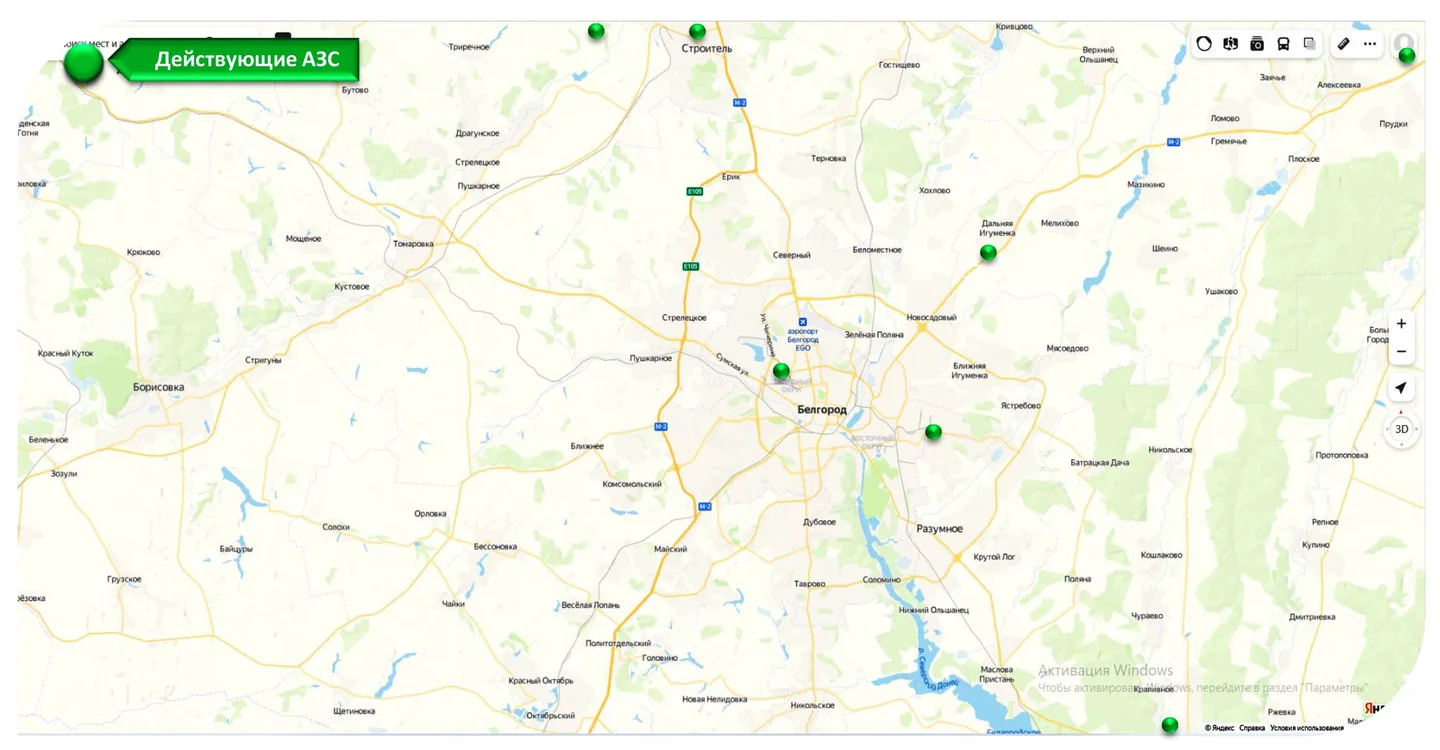The width and height of the screenshot is (1440, 750).
Task: Open the three-dots more menu
Action: click(x=1370, y=44)
